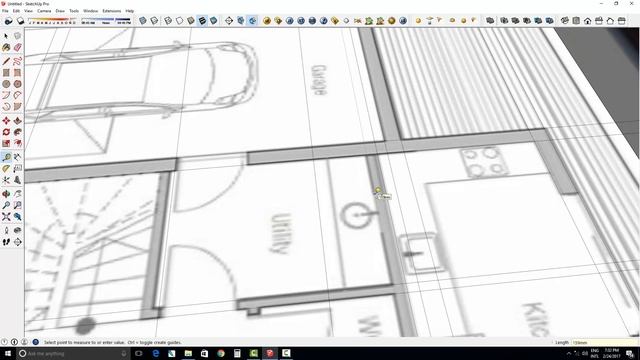
Task: Toggle Show/Hide Shadows
Action: (x=9, y=21)
